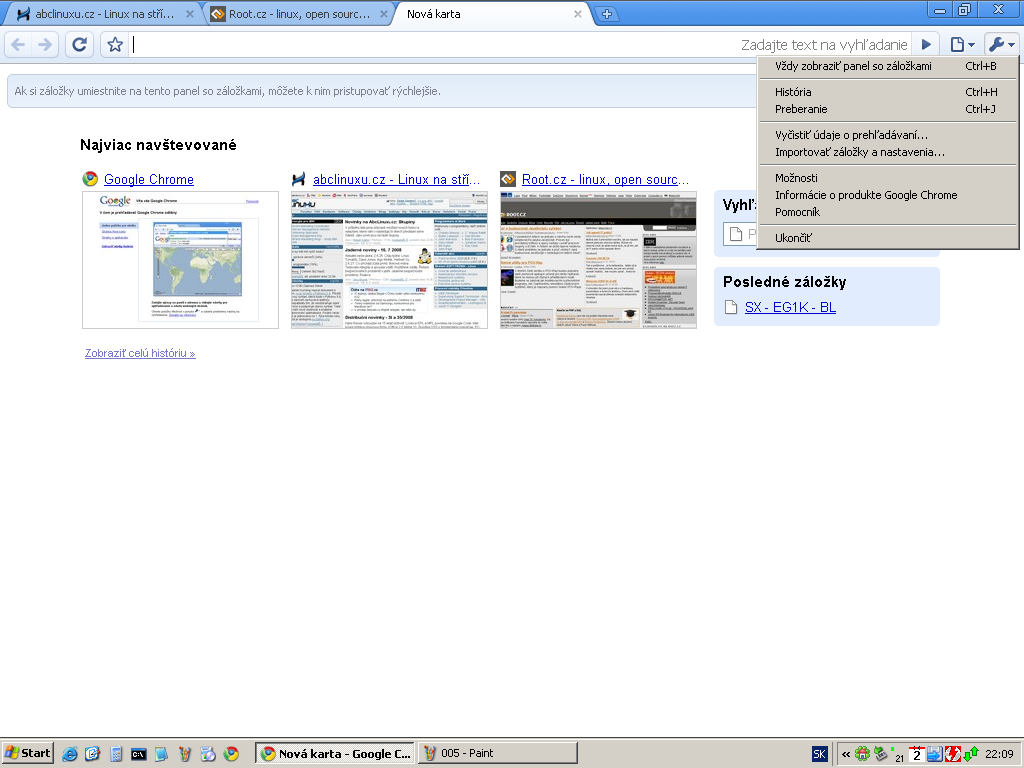Close the Root.cz tab

click(384, 14)
